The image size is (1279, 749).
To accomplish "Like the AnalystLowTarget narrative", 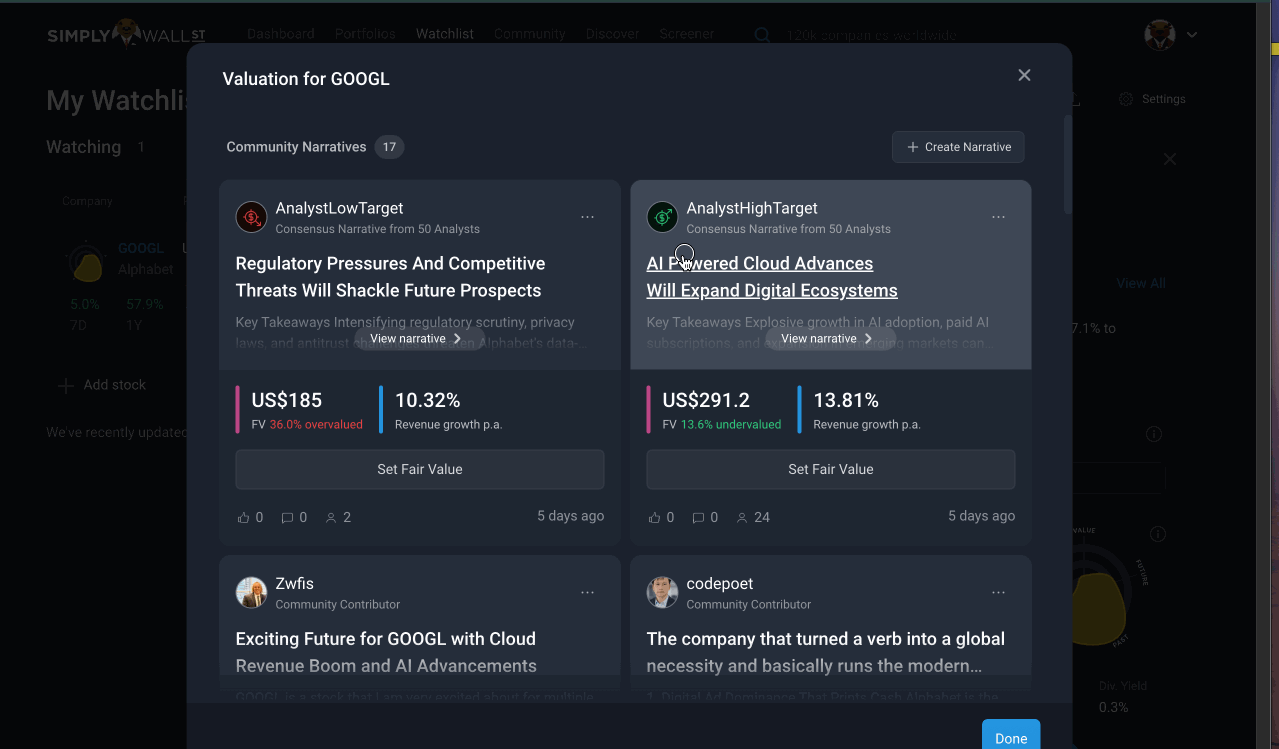I will 250,517.
